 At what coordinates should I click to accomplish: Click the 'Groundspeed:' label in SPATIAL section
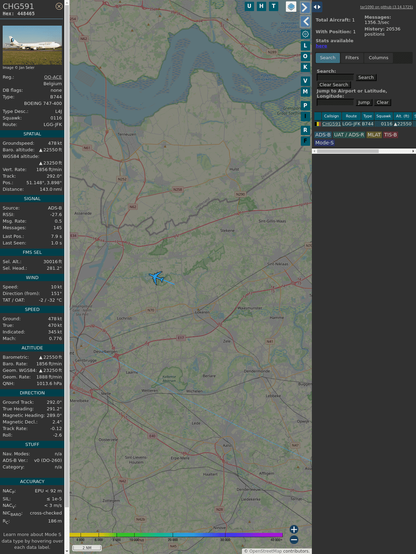[x=18, y=143]
